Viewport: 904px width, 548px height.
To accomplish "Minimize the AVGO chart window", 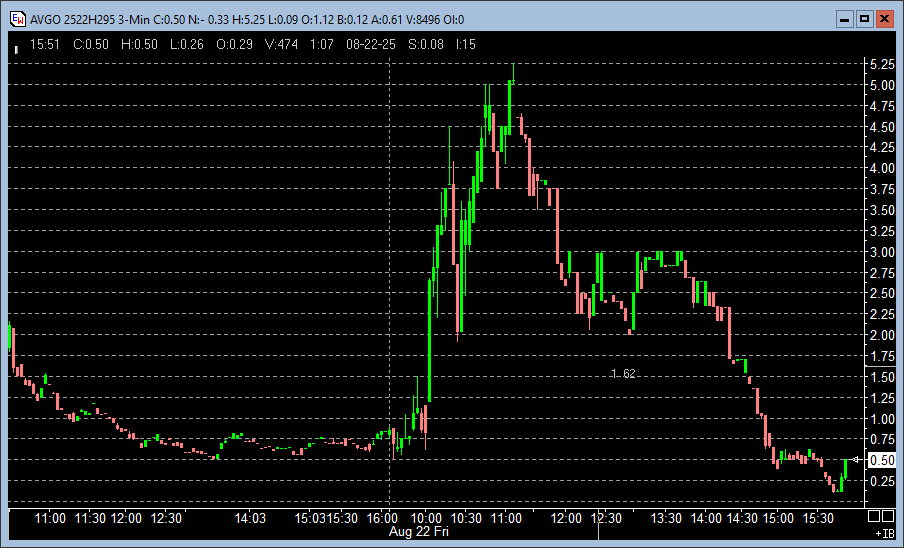I will pos(845,19).
